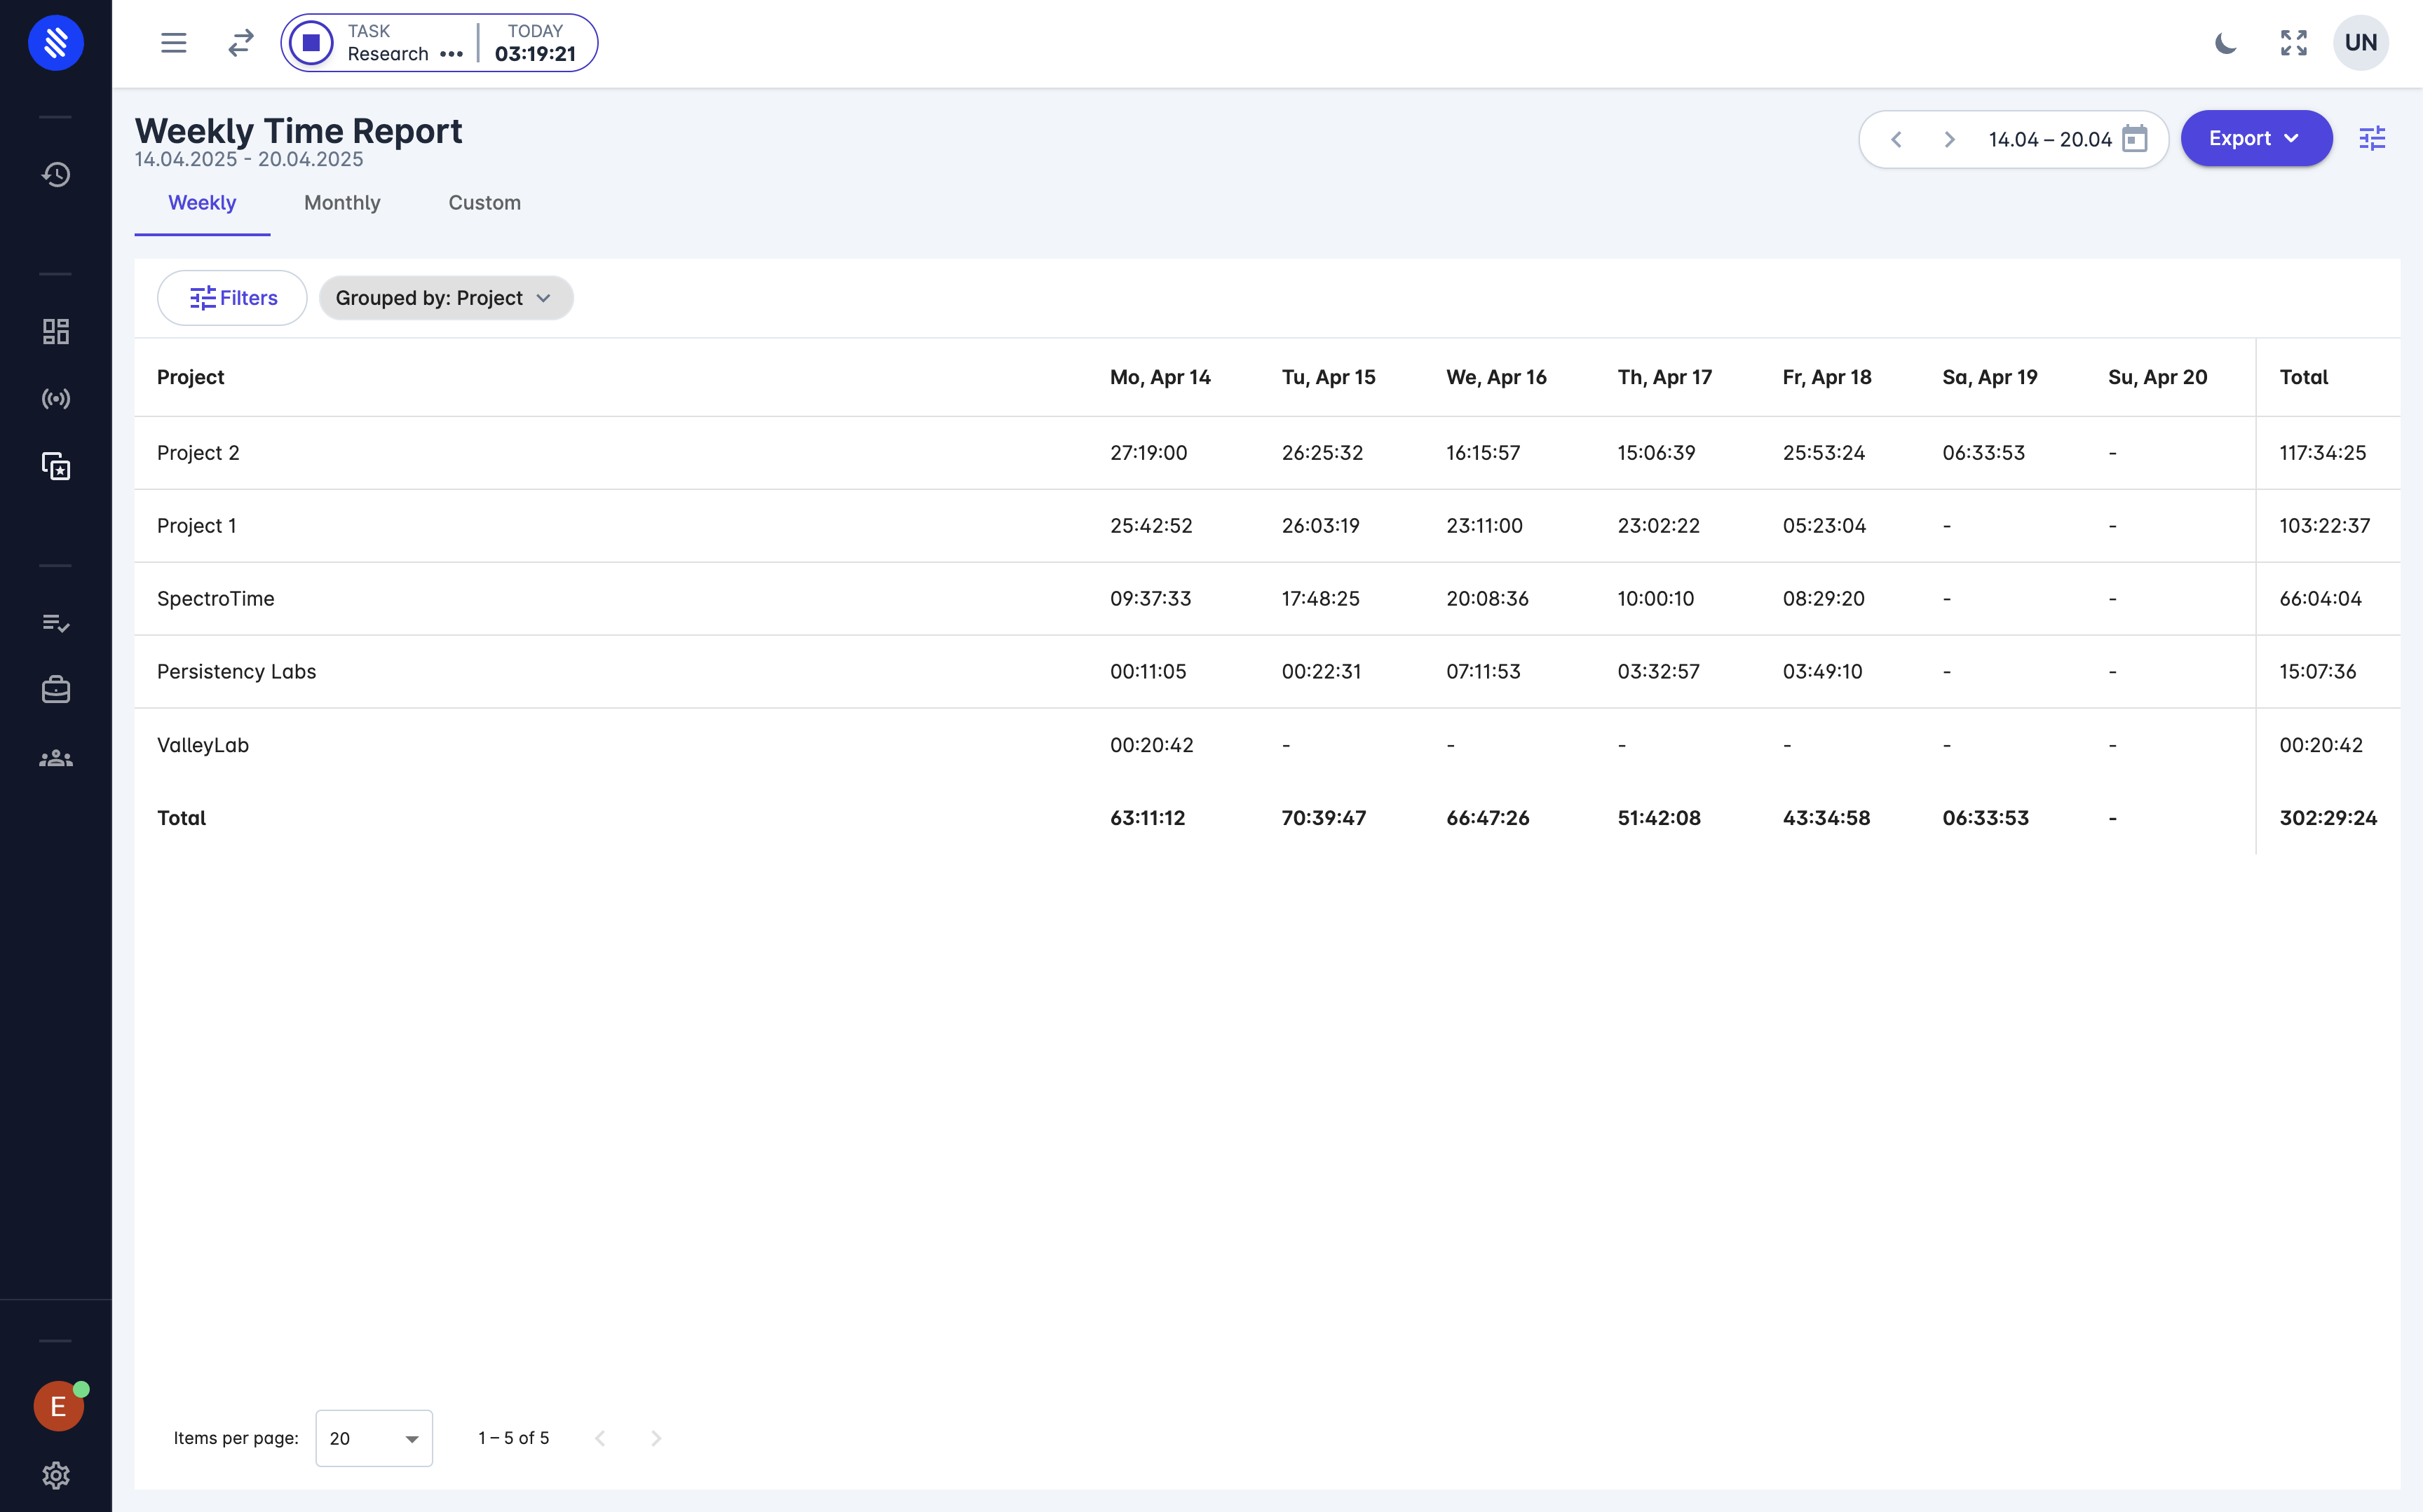Switch to the Custom tab
The height and width of the screenshot is (1512, 2423).
pyautogui.click(x=484, y=203)
